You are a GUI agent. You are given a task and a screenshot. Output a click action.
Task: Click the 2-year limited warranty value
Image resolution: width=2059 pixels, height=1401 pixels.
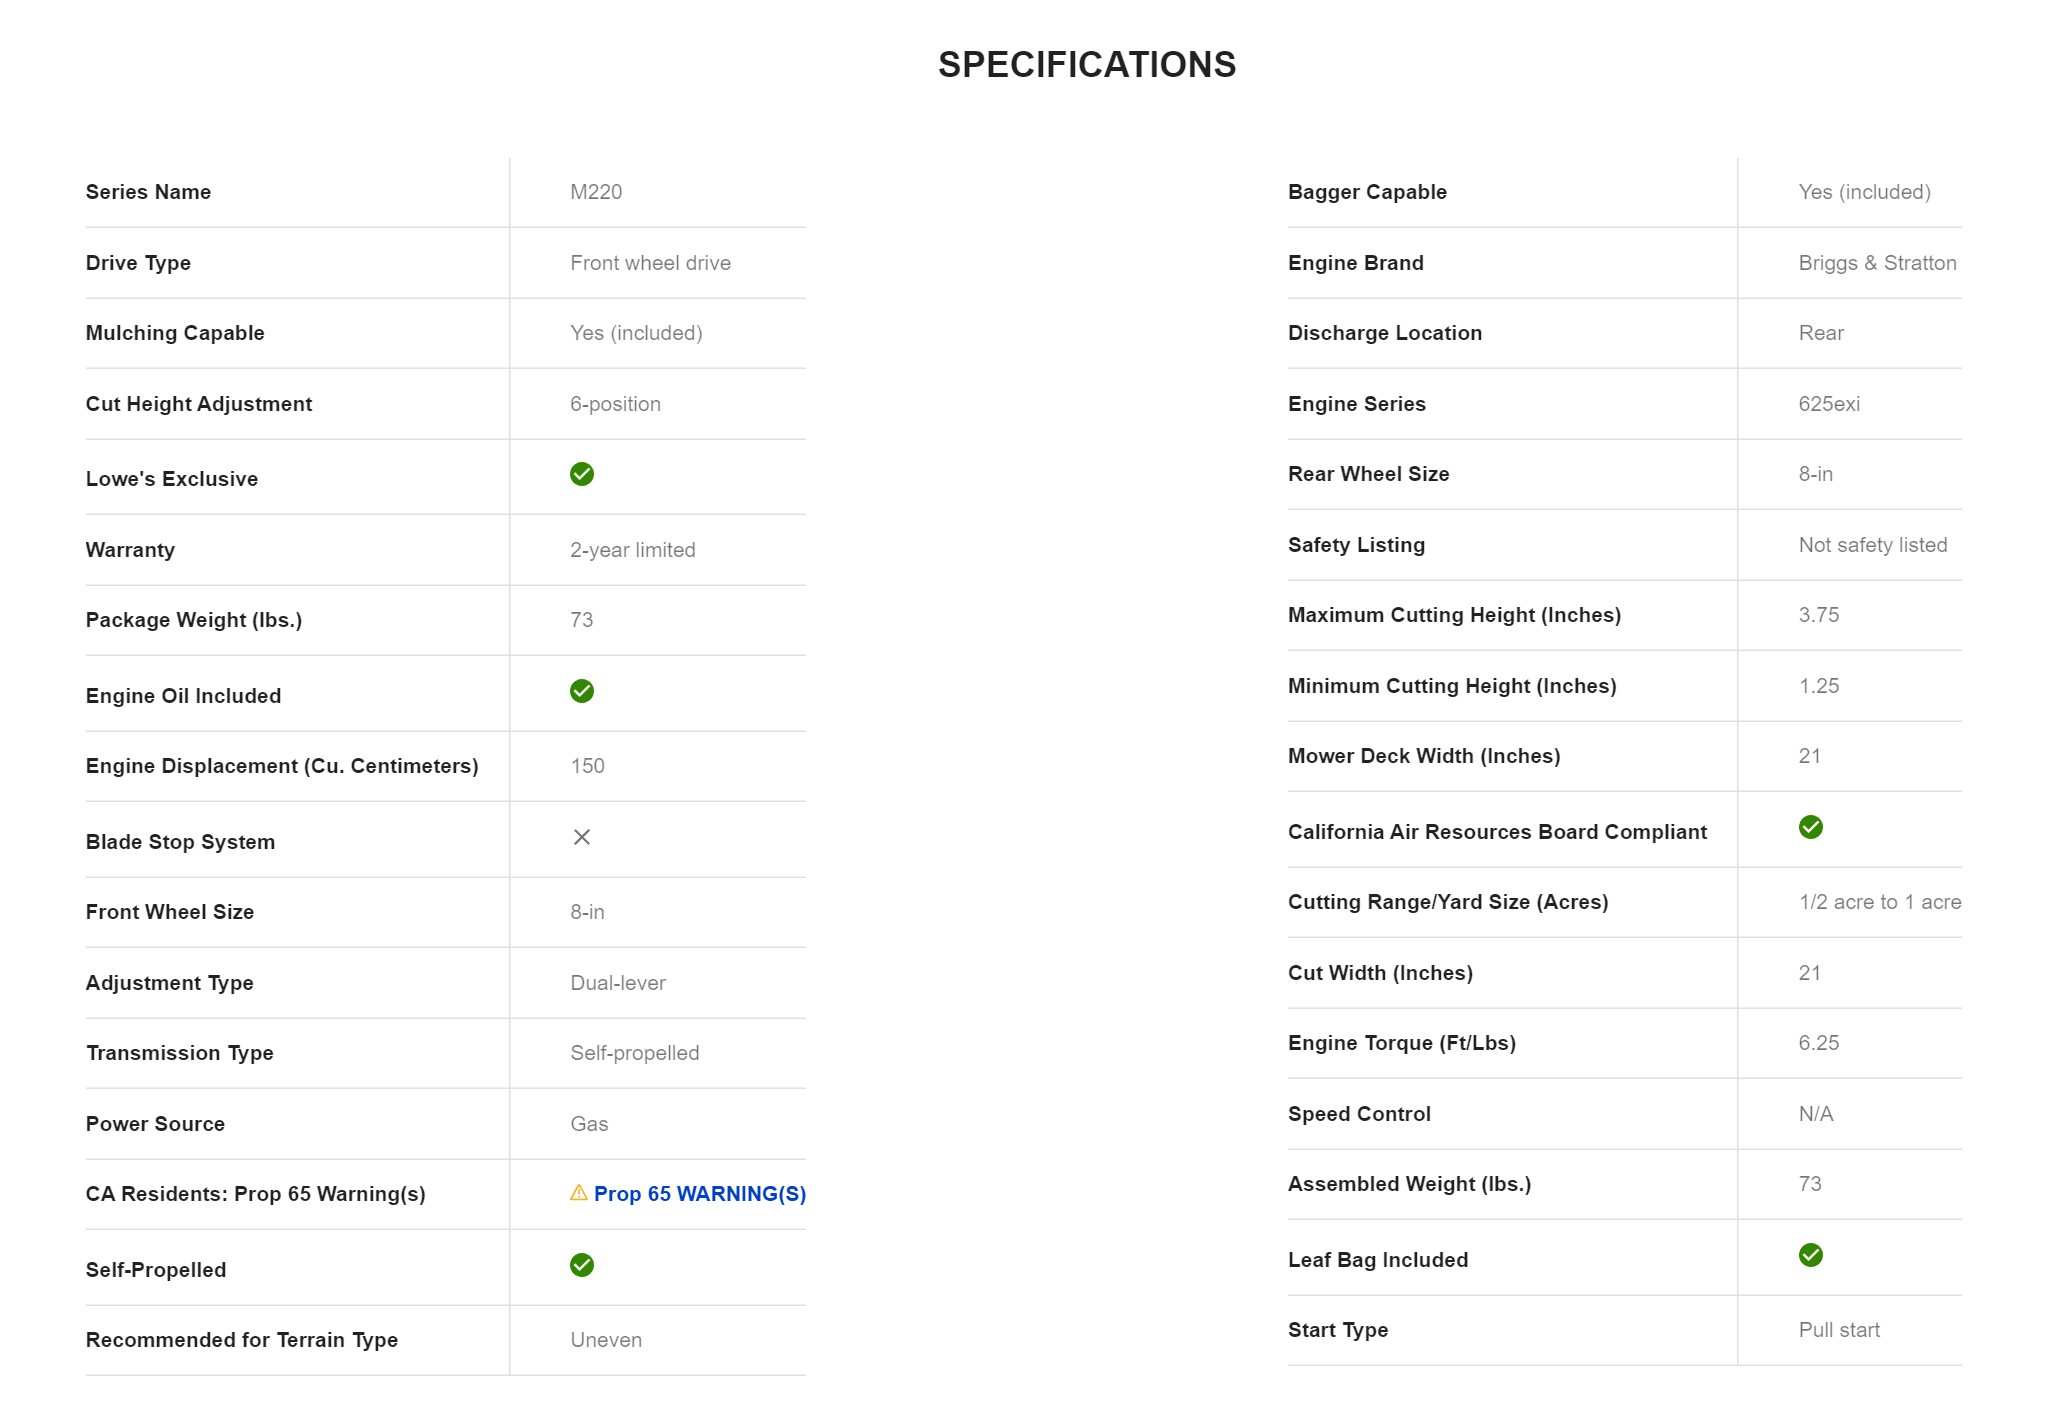tap(632, 550)
